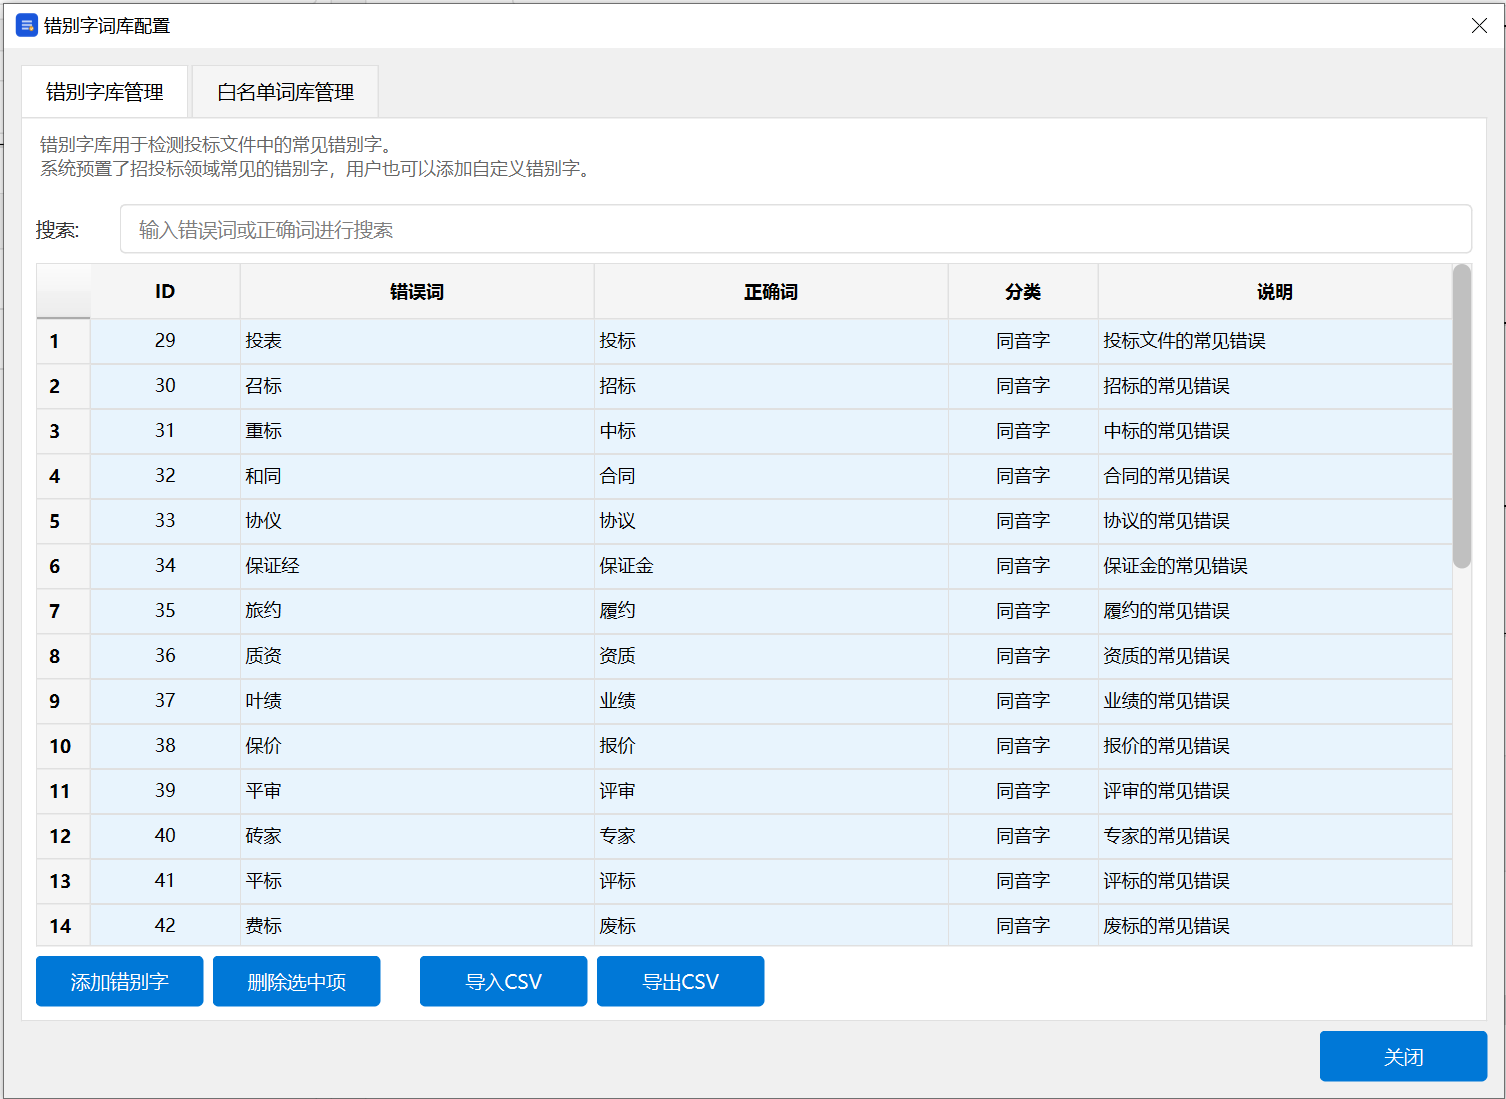Viewport: 1506px width, 1099px height.
Task: Click the 分类 column header
Action: click(x=1022, y=291)
